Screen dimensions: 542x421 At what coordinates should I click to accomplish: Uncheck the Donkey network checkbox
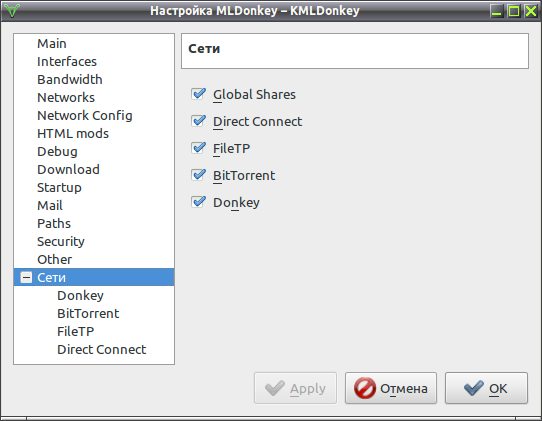(x=198, y=202)
